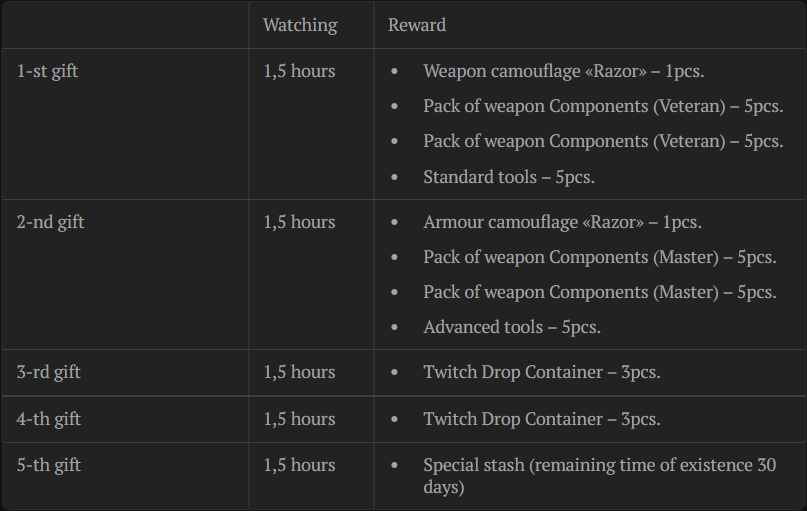This screenshot has height=511, width=807.
Task: Click the Standard tools – 5pcs entry
Action: click(x=509, y=177)
